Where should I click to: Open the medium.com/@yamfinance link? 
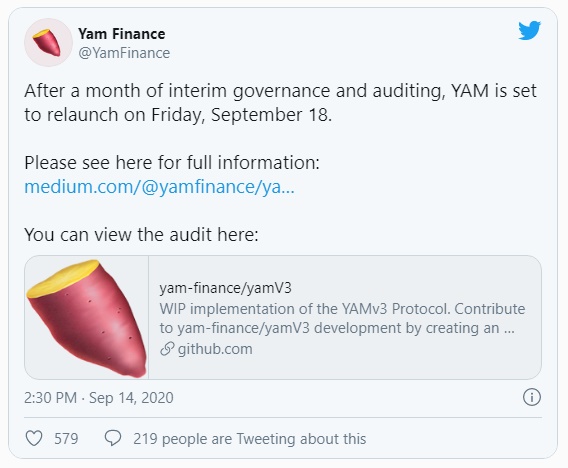(159, 187)
